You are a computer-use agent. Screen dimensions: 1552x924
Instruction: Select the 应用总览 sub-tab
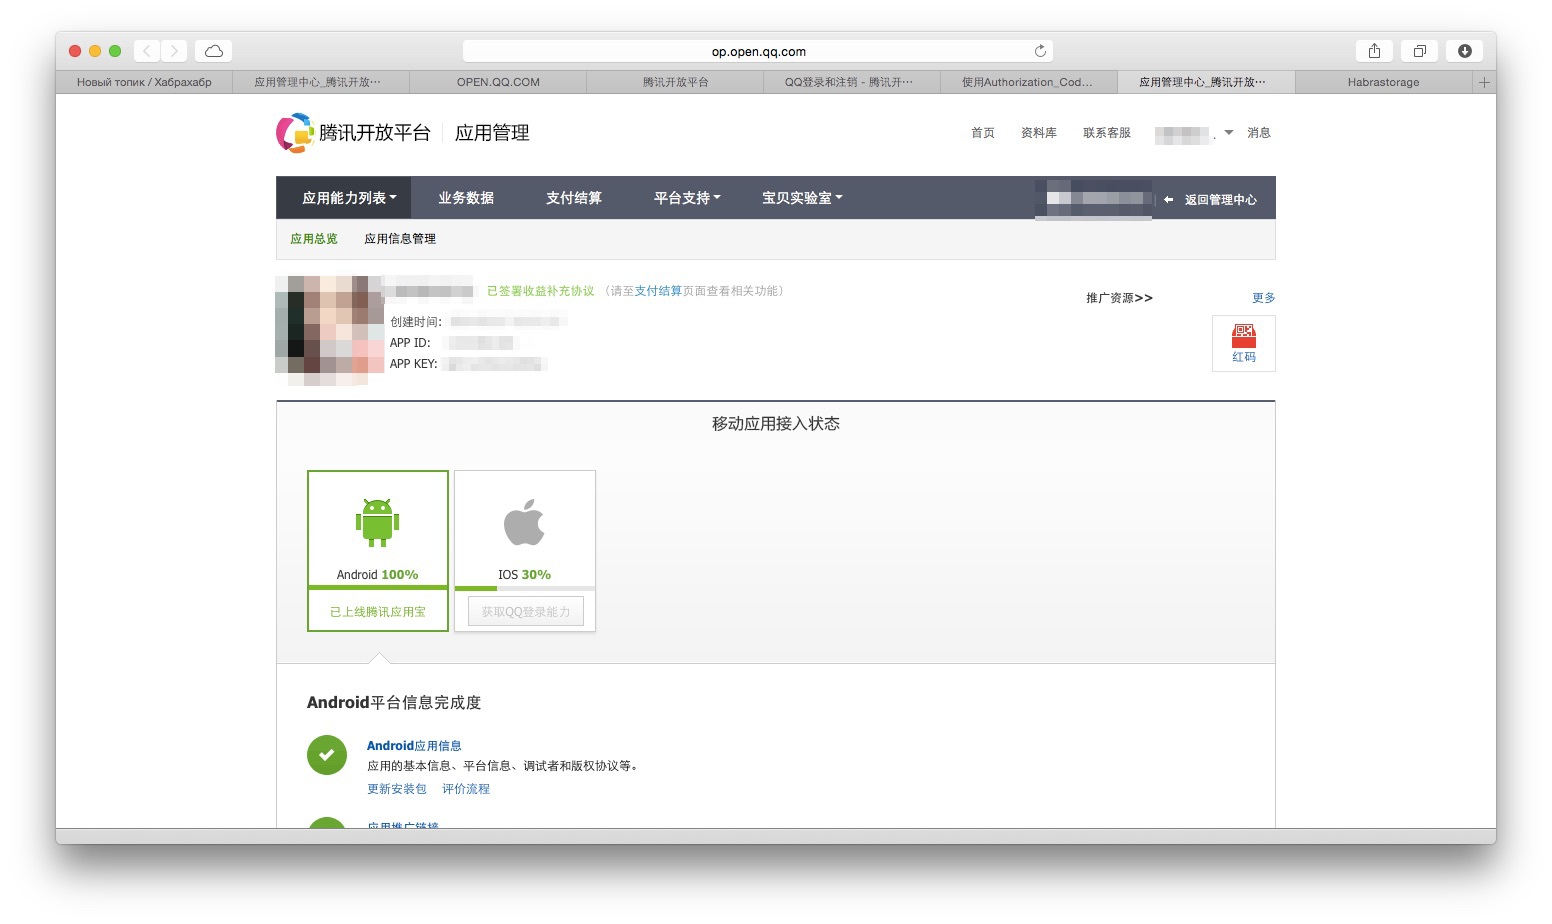[314, 239]
